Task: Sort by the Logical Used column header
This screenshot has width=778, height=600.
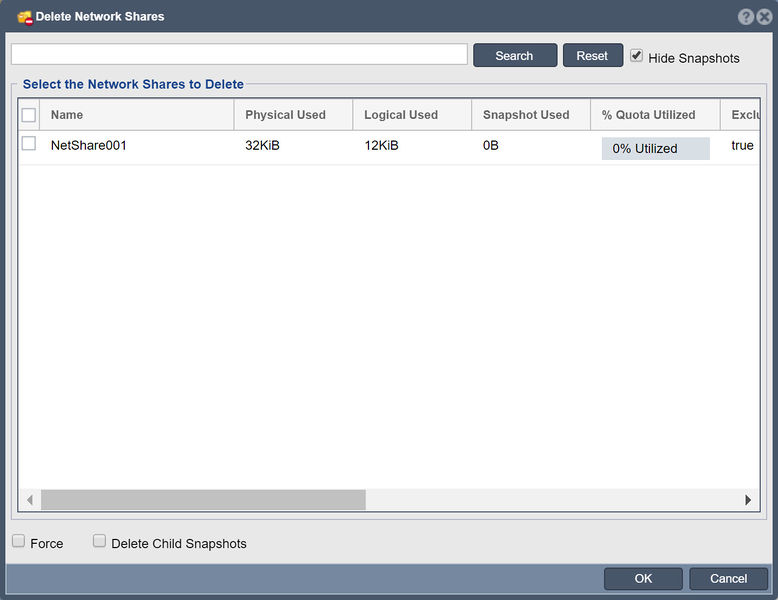Action: pyautogui.click(x=412, y=115)
